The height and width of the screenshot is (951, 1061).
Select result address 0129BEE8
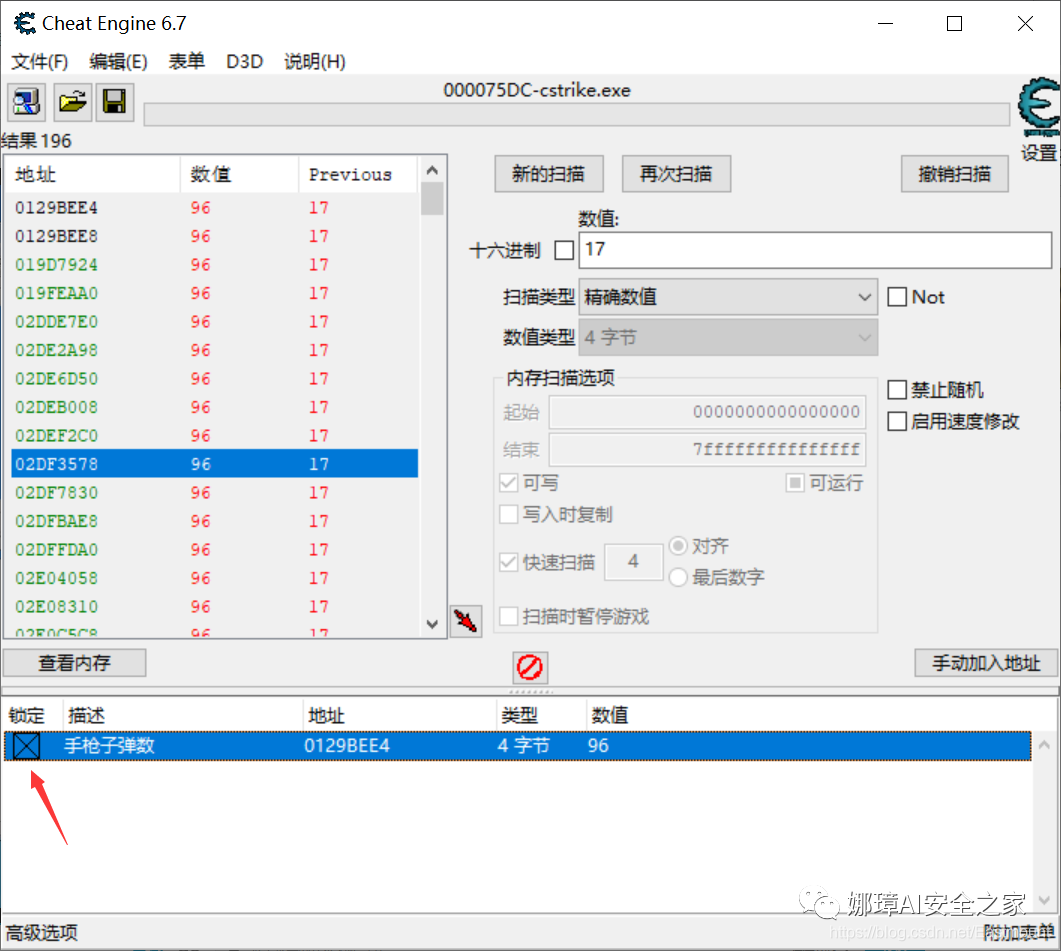point(56,236)
